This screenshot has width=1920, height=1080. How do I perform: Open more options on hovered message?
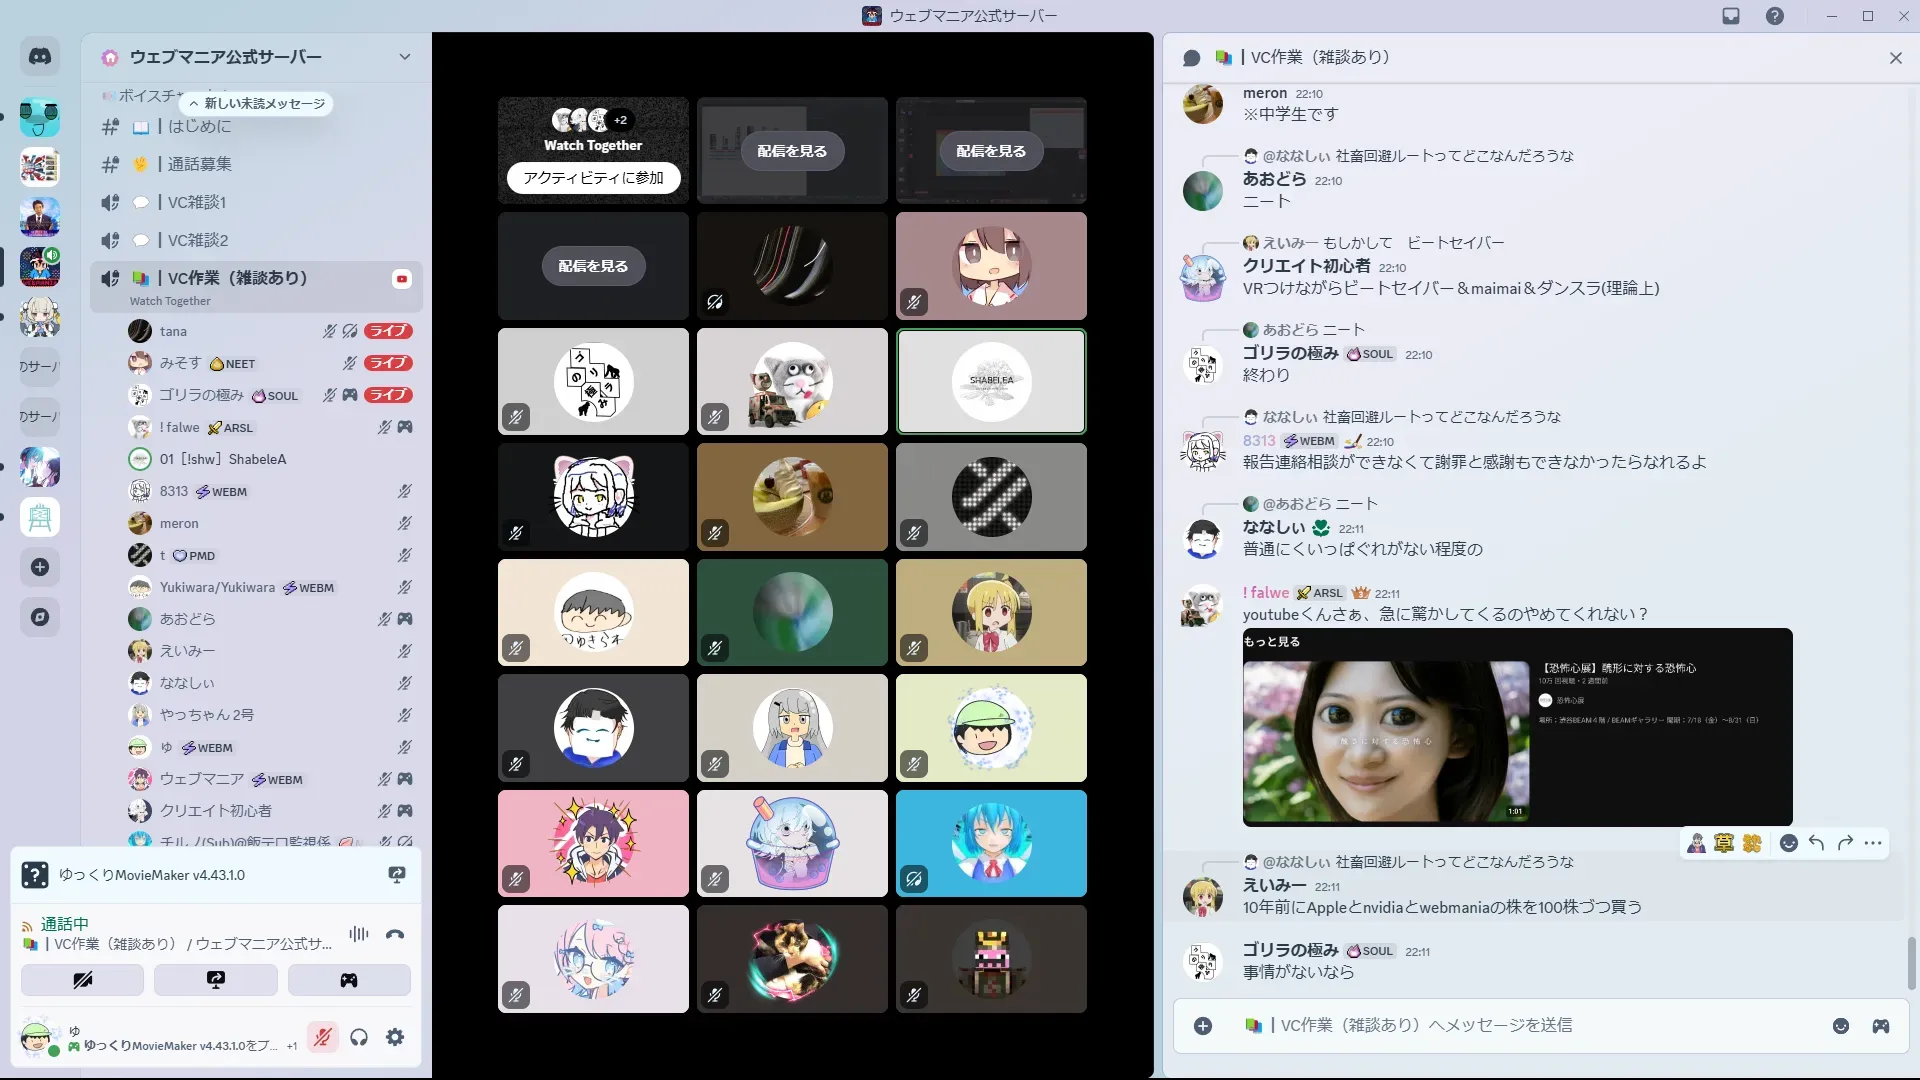tap(1873, 843)
